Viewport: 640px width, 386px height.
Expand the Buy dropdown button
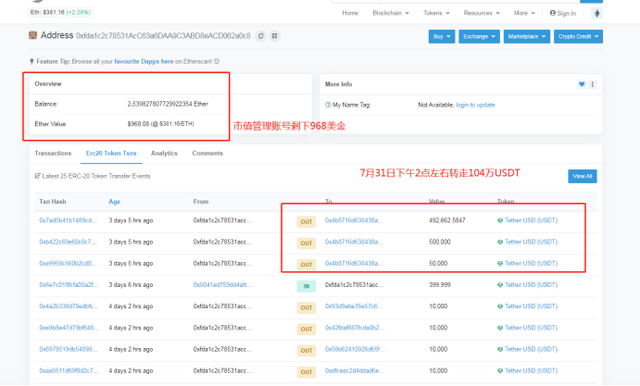[x=442, y=36]
